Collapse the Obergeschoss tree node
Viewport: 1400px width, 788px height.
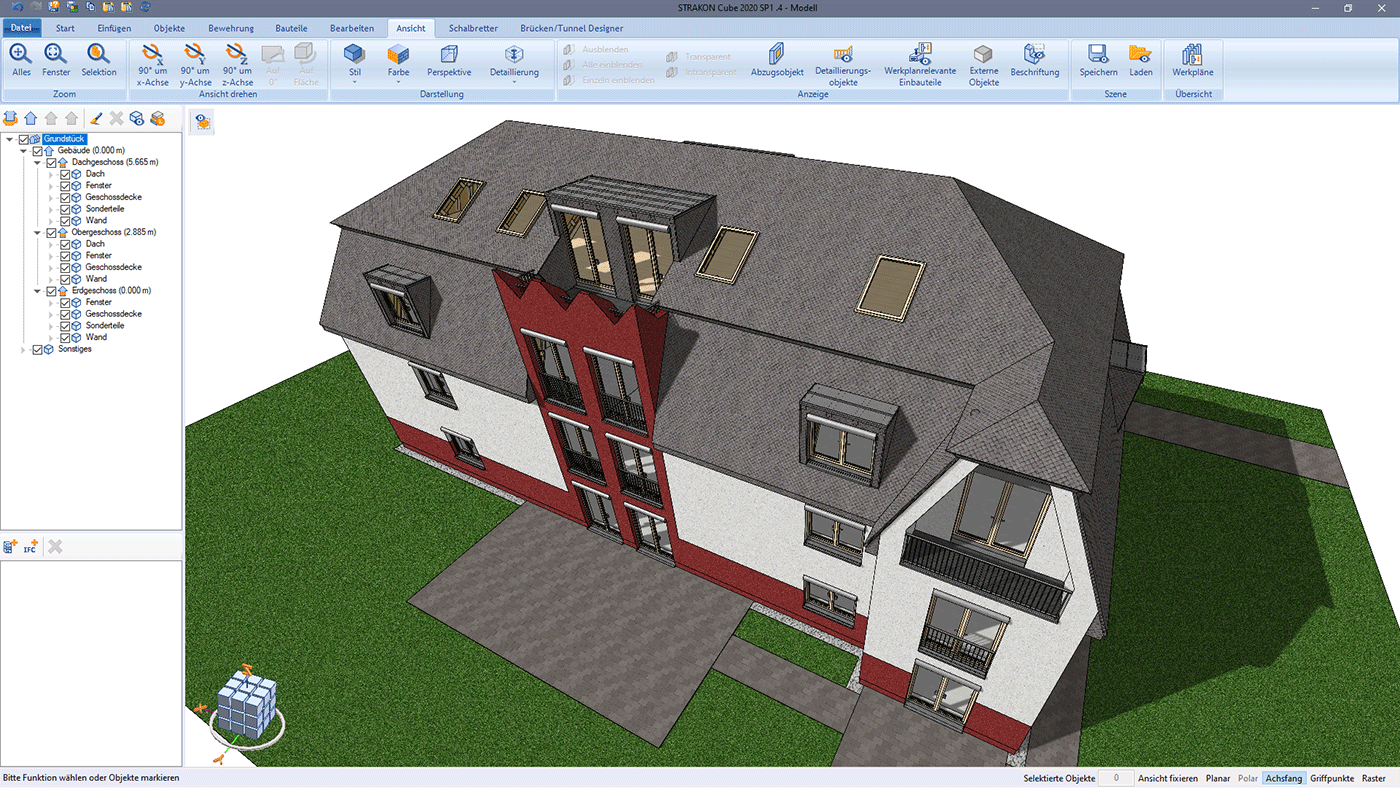pos(38,233)
